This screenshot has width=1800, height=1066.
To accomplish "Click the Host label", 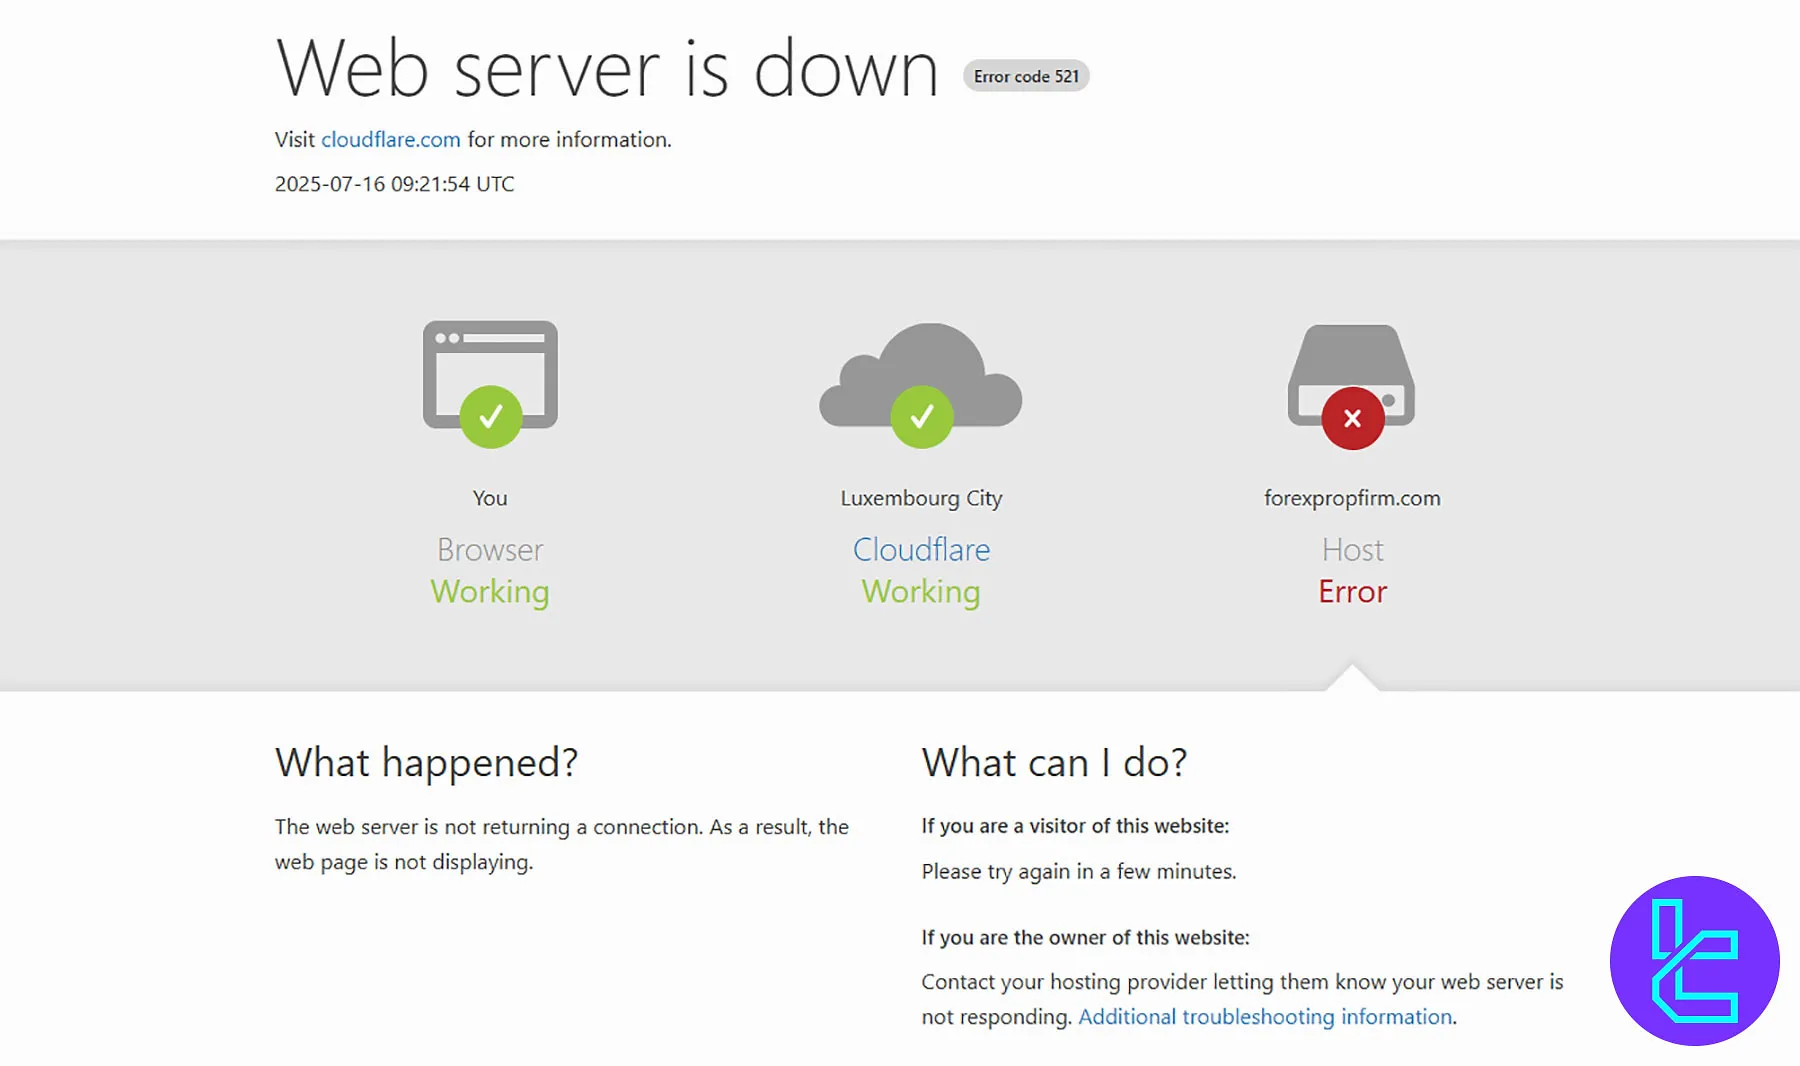I will tap(1352, 549).
